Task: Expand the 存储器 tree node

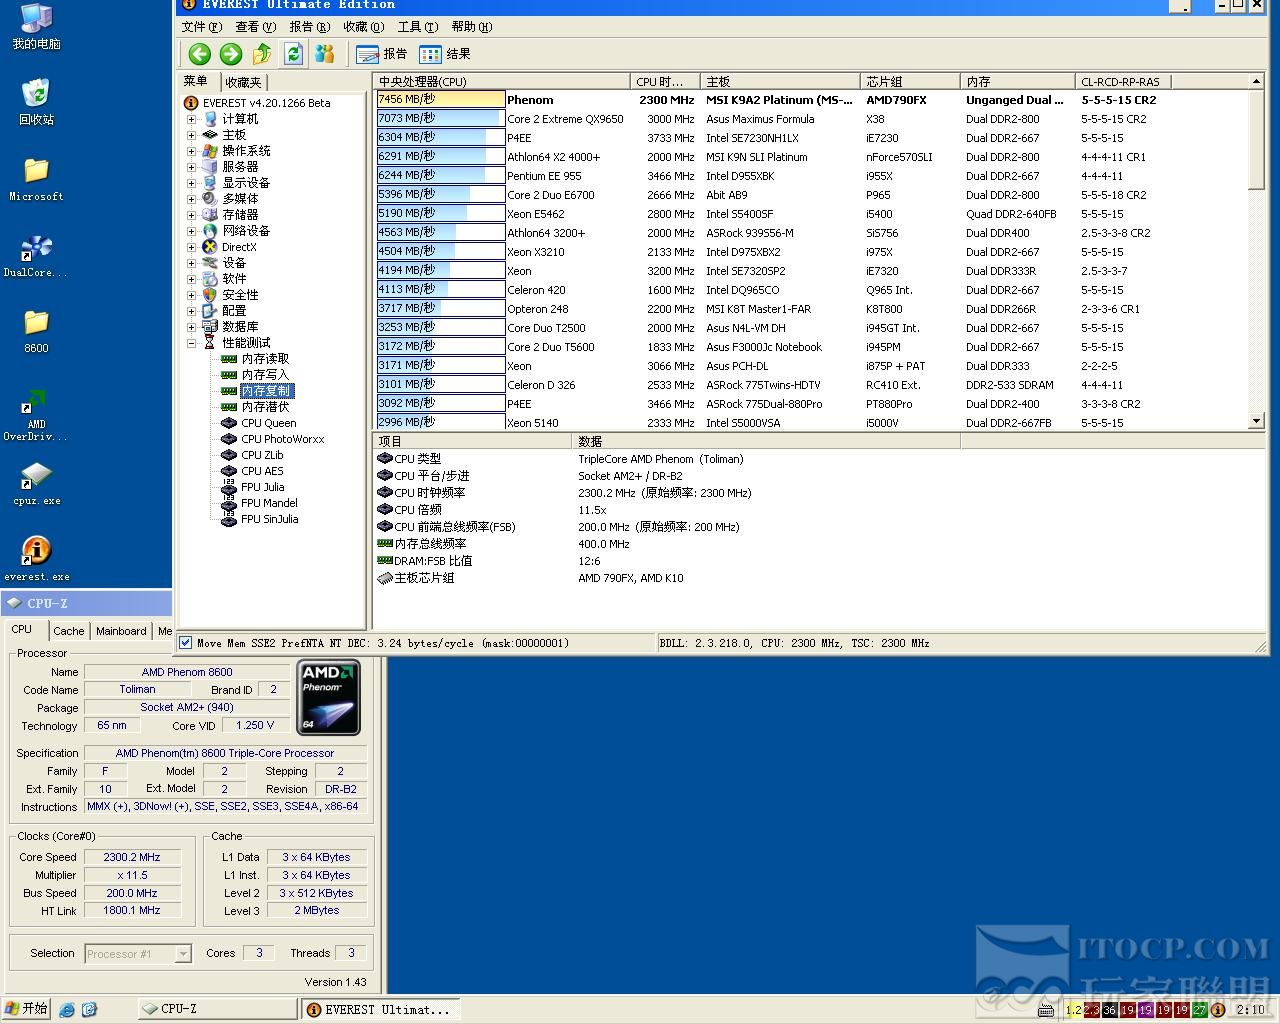Action: [191, 215]
